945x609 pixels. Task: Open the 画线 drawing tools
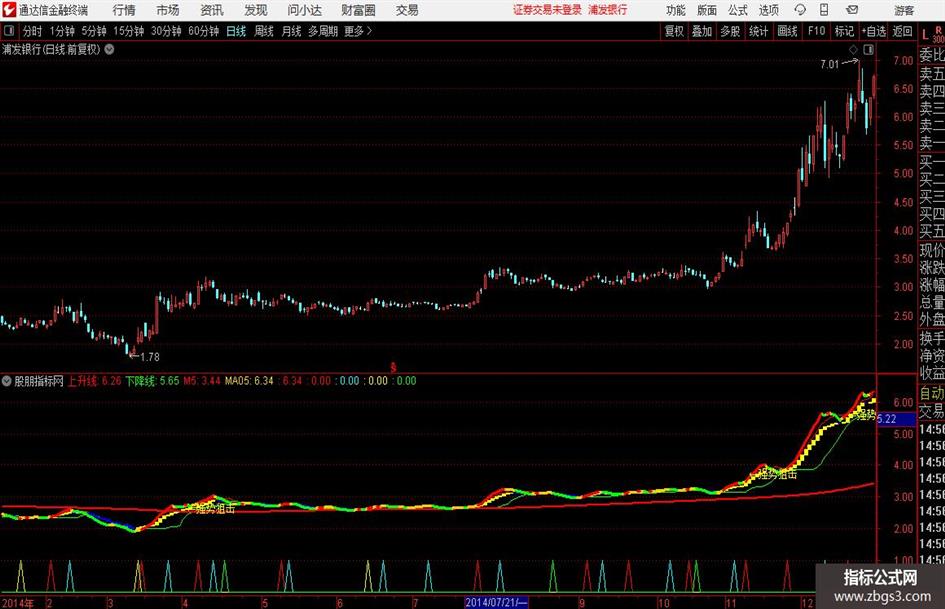pyautogui.click(x=787, y=31)
